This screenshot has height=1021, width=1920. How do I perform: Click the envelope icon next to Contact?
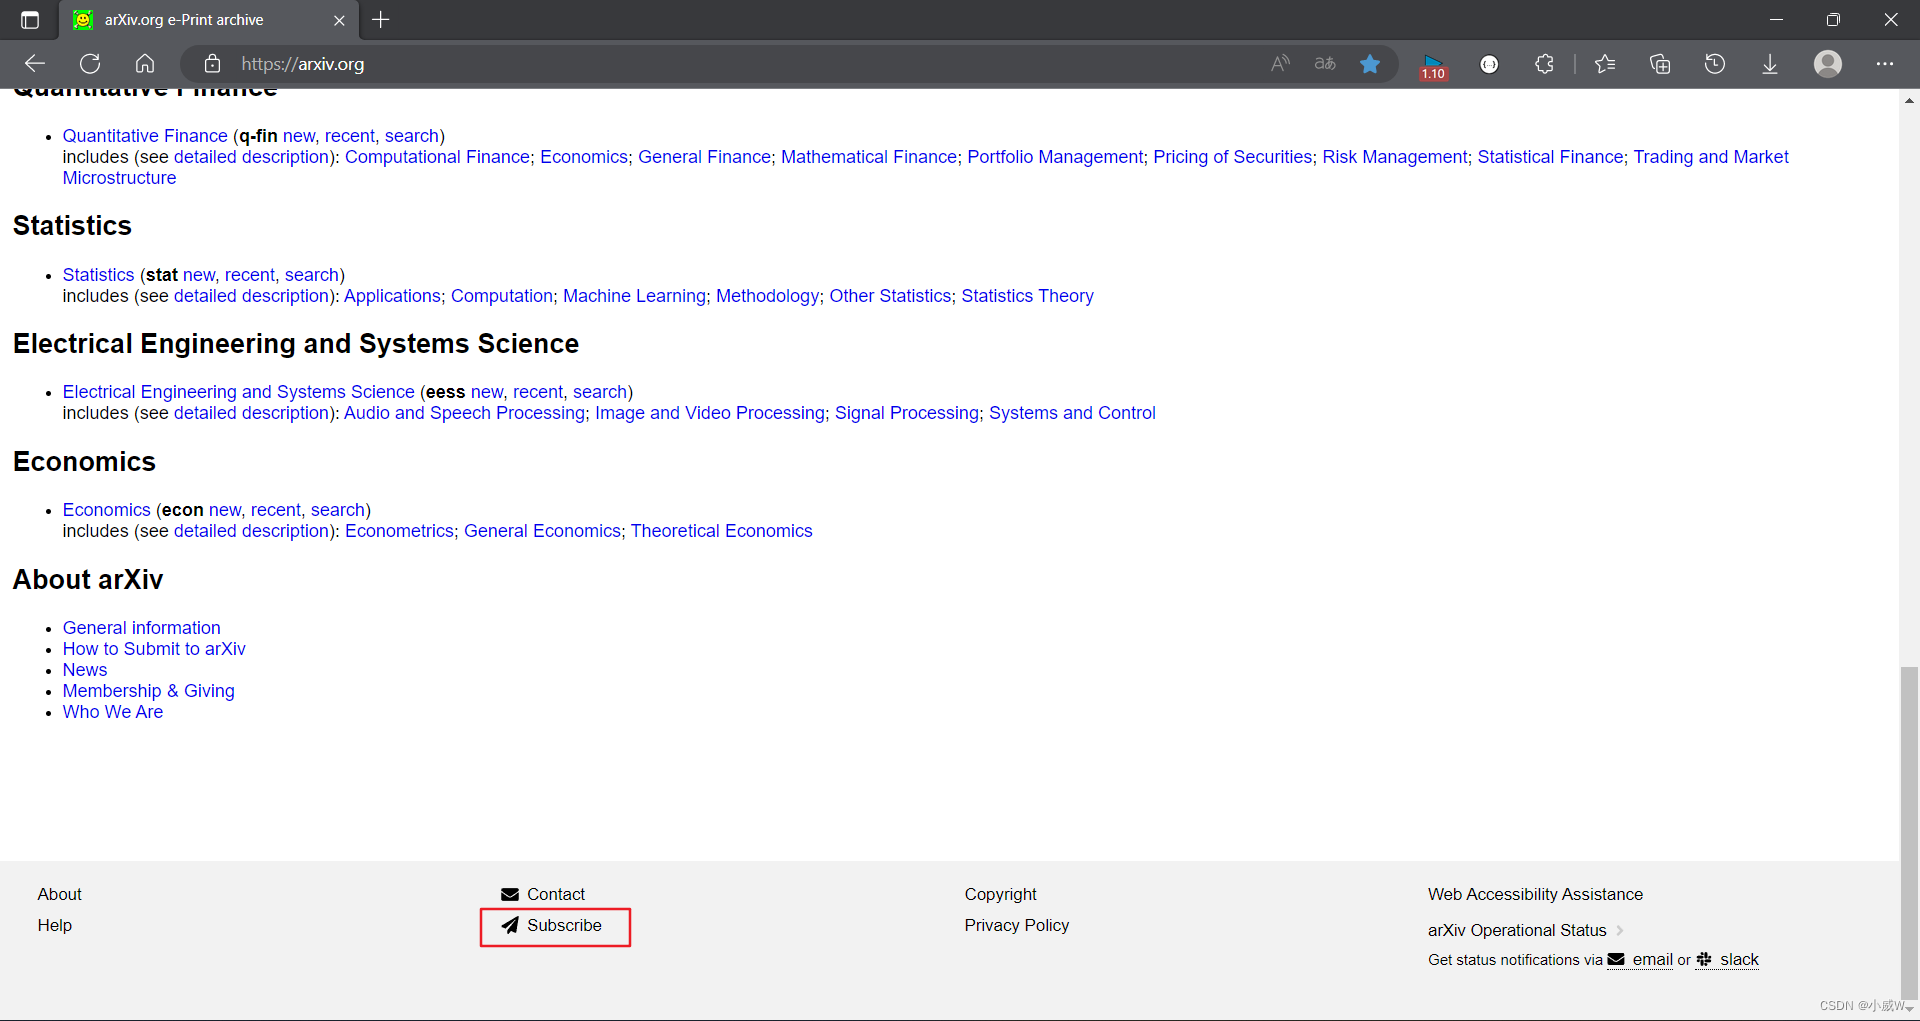pyautogui.click(x=510, y=894)
